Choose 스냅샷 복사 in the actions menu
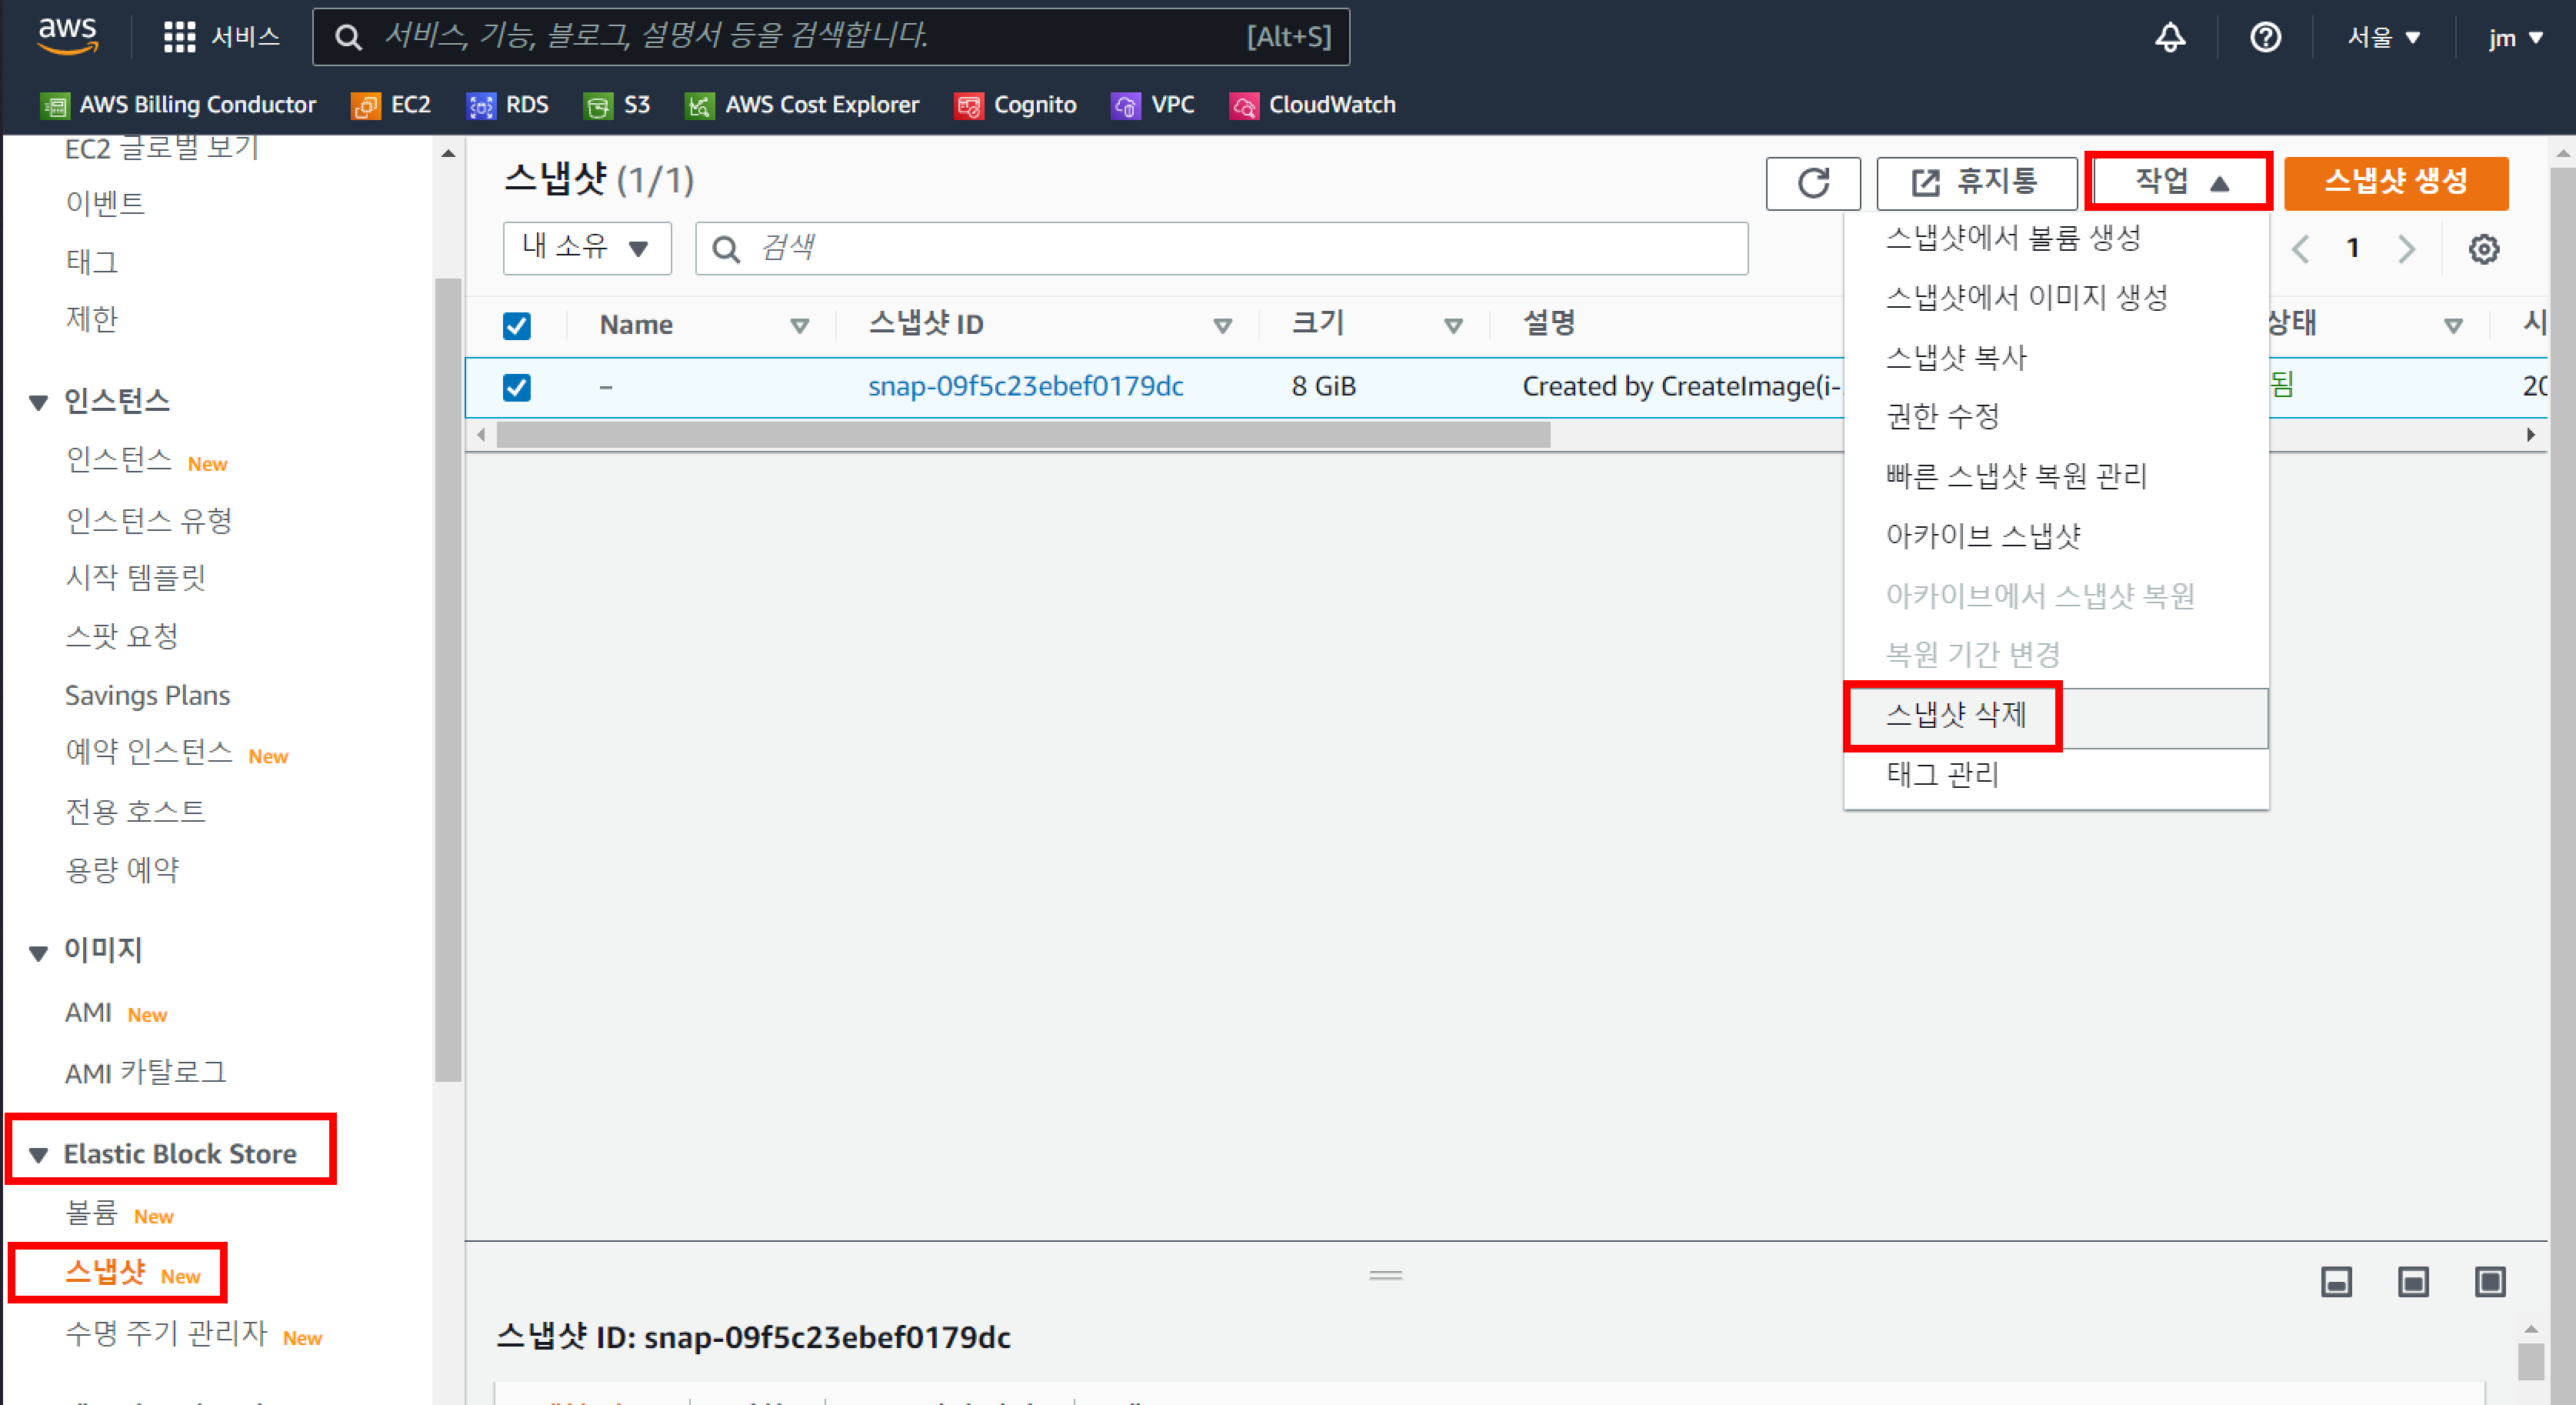The width and height of the screenshot is (2576, 1405). pos(1955,357)
